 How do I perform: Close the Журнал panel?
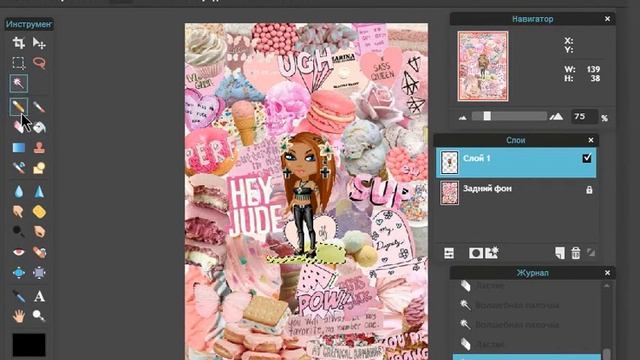coord(607,273)
